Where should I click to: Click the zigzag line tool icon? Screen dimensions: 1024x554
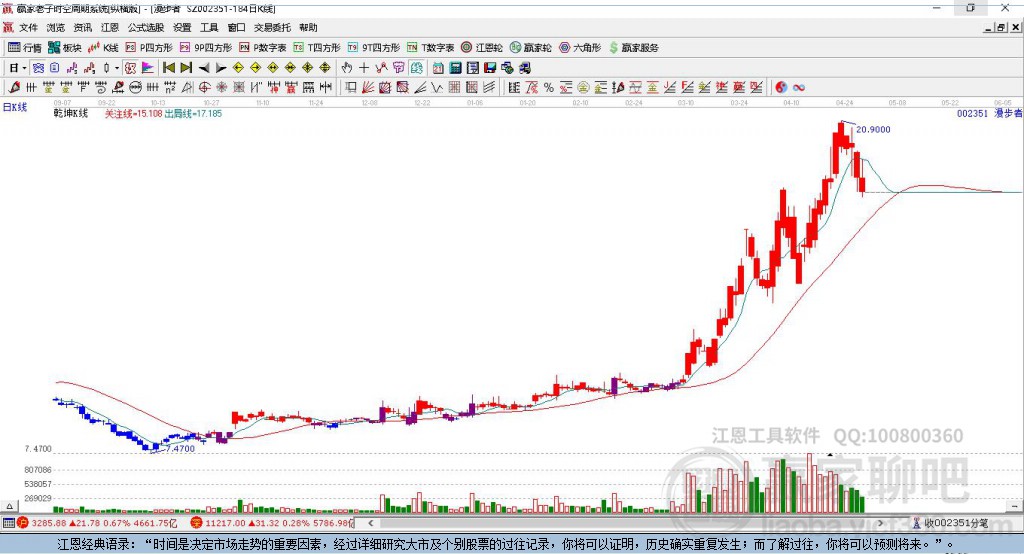[x=381, y=68]
